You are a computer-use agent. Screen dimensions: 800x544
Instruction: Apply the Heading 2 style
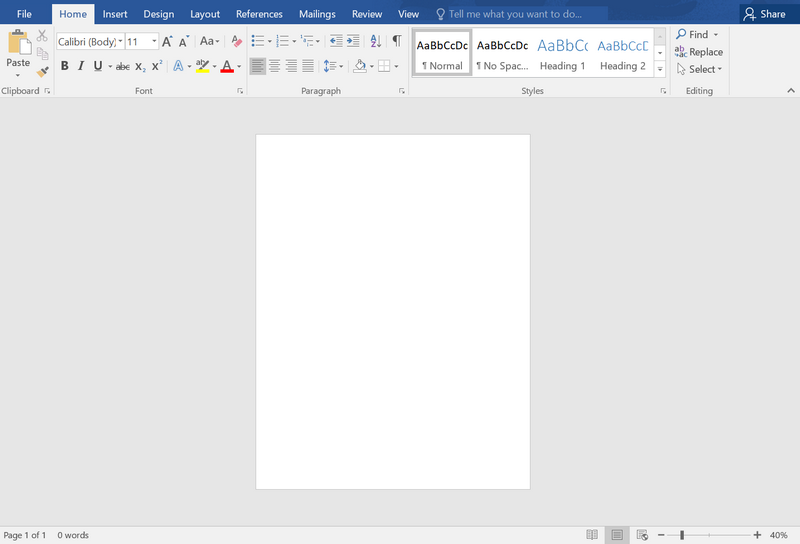623,53
